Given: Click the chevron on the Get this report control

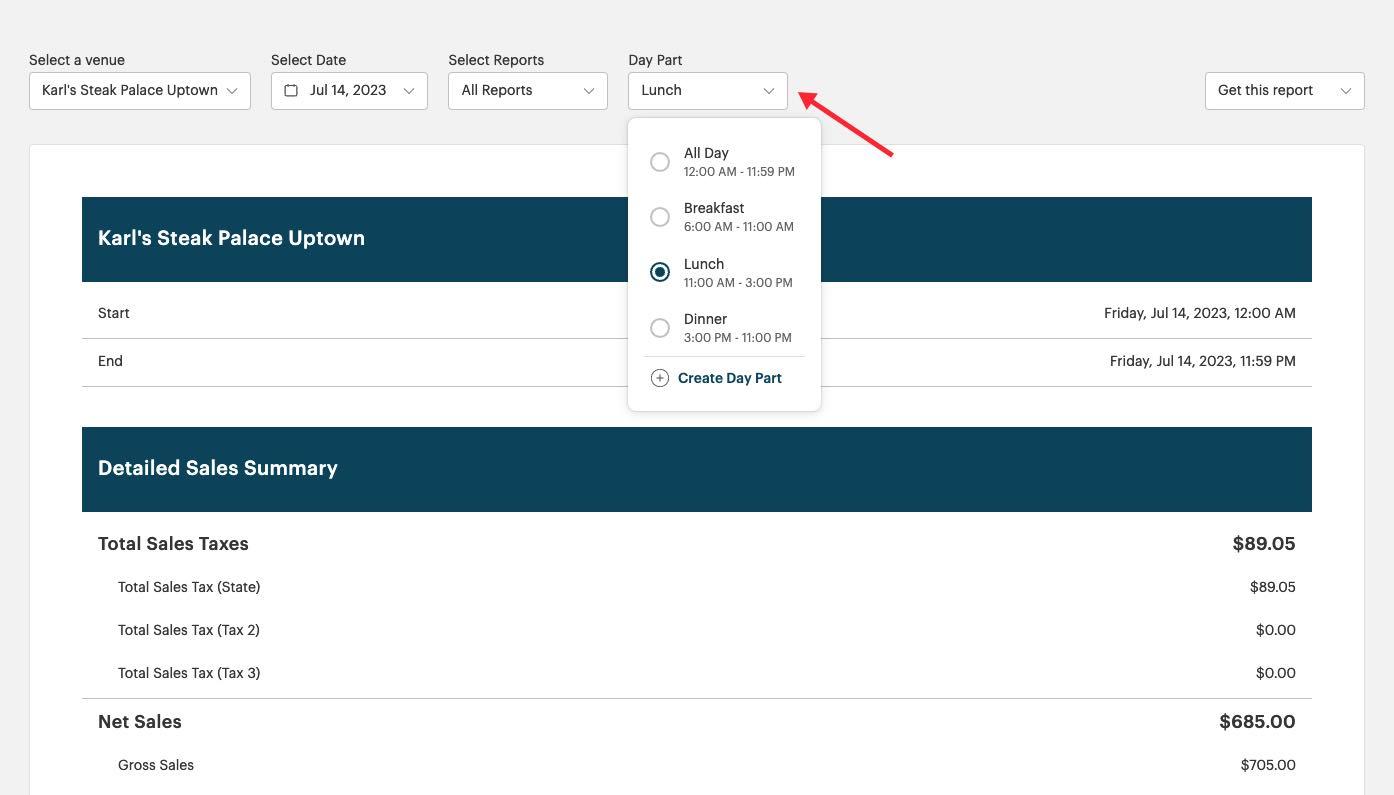Looking at the screenshot, I should pyautogui.click(x=1347, y=90).
